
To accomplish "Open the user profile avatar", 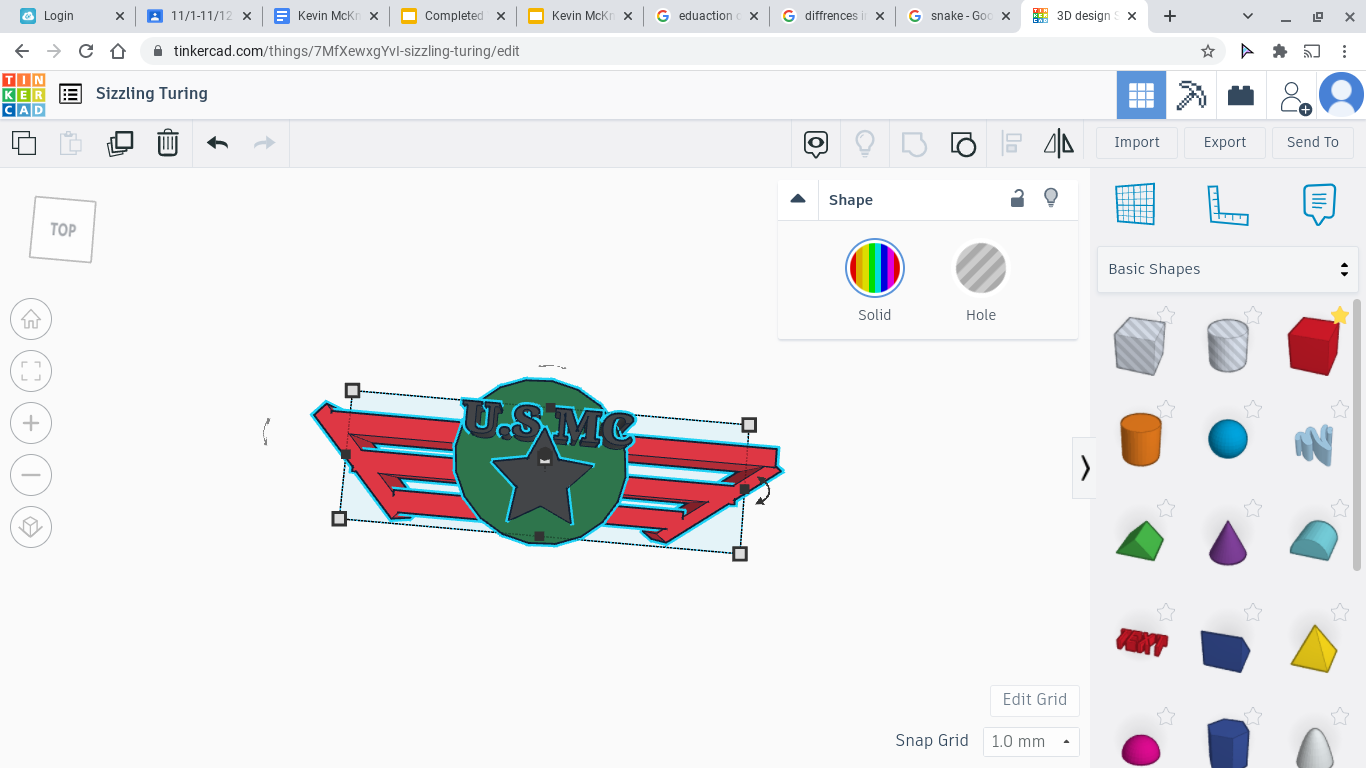I will pos(1341,95).
